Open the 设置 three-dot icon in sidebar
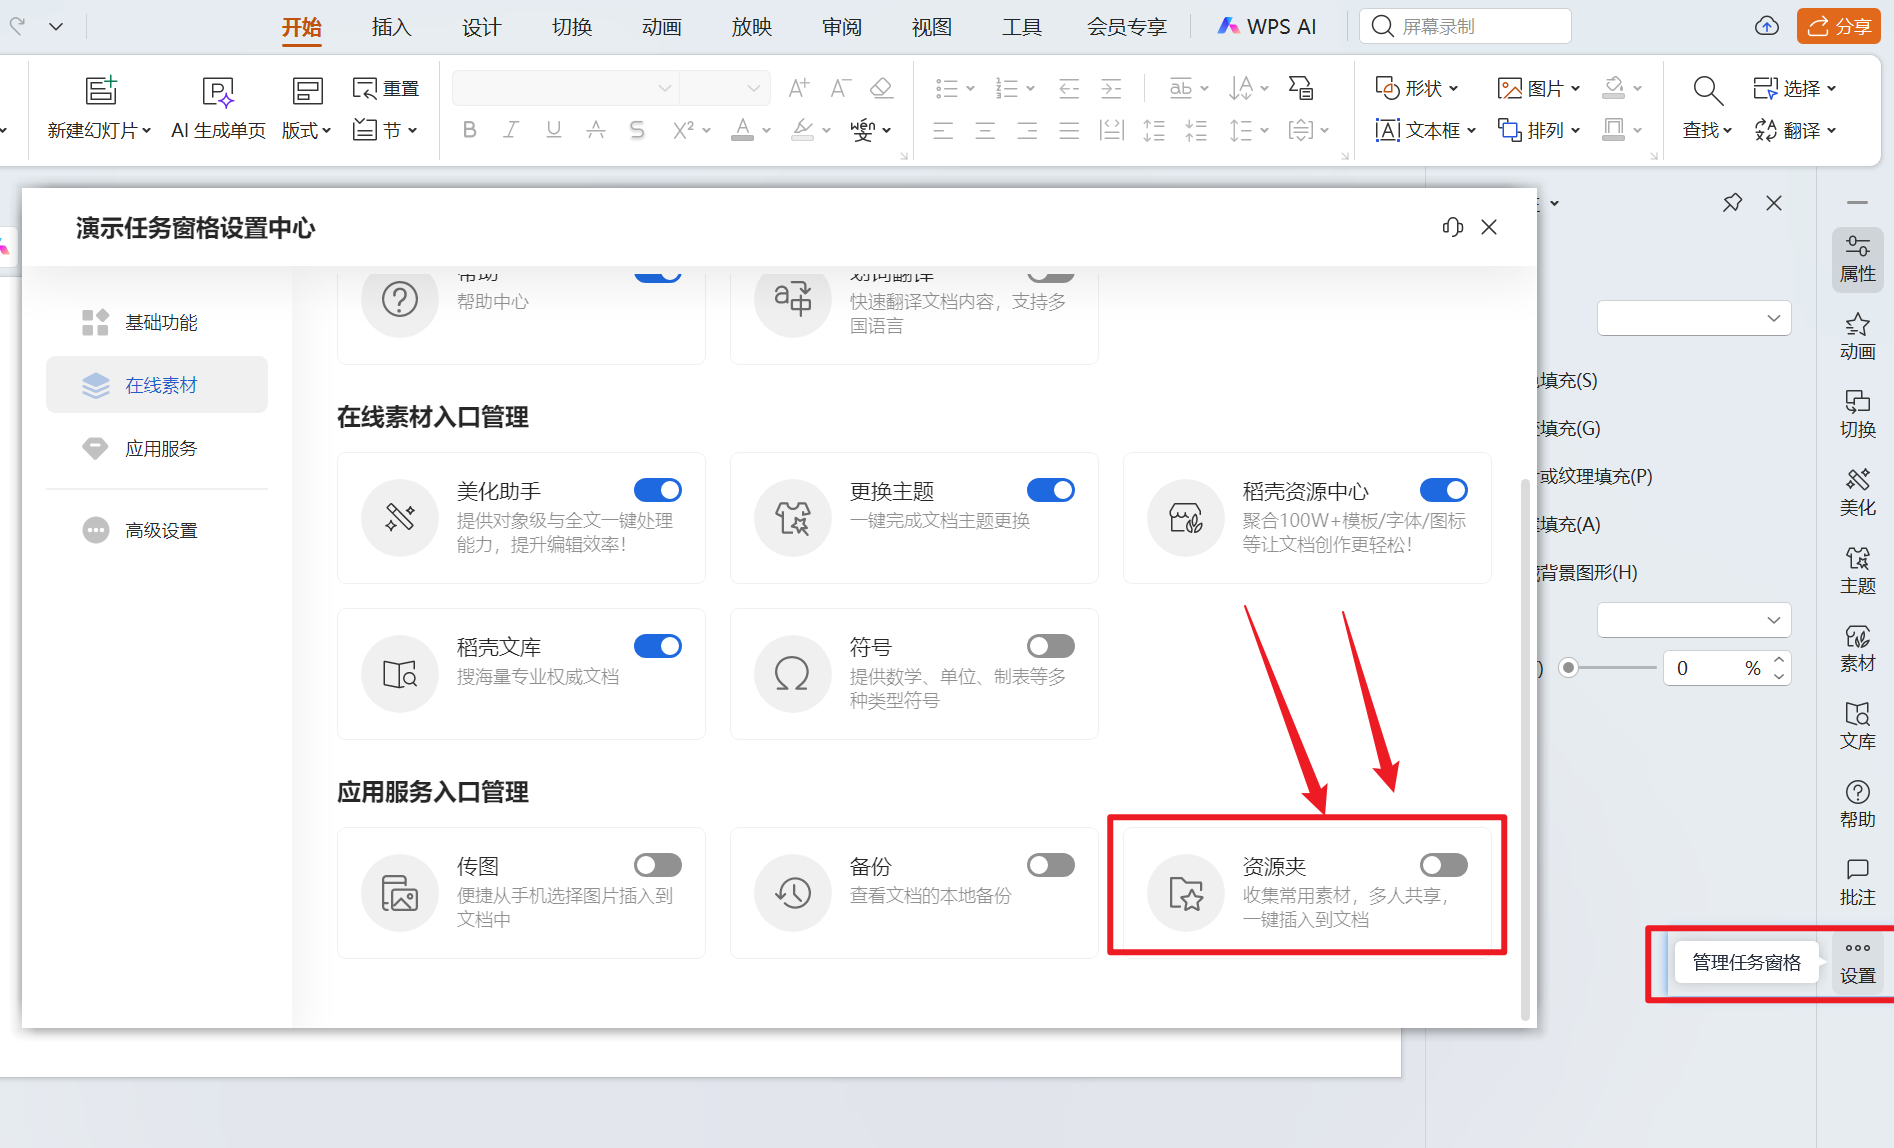This screenshot has width=1894, height=1148. tap(1857, 961)
